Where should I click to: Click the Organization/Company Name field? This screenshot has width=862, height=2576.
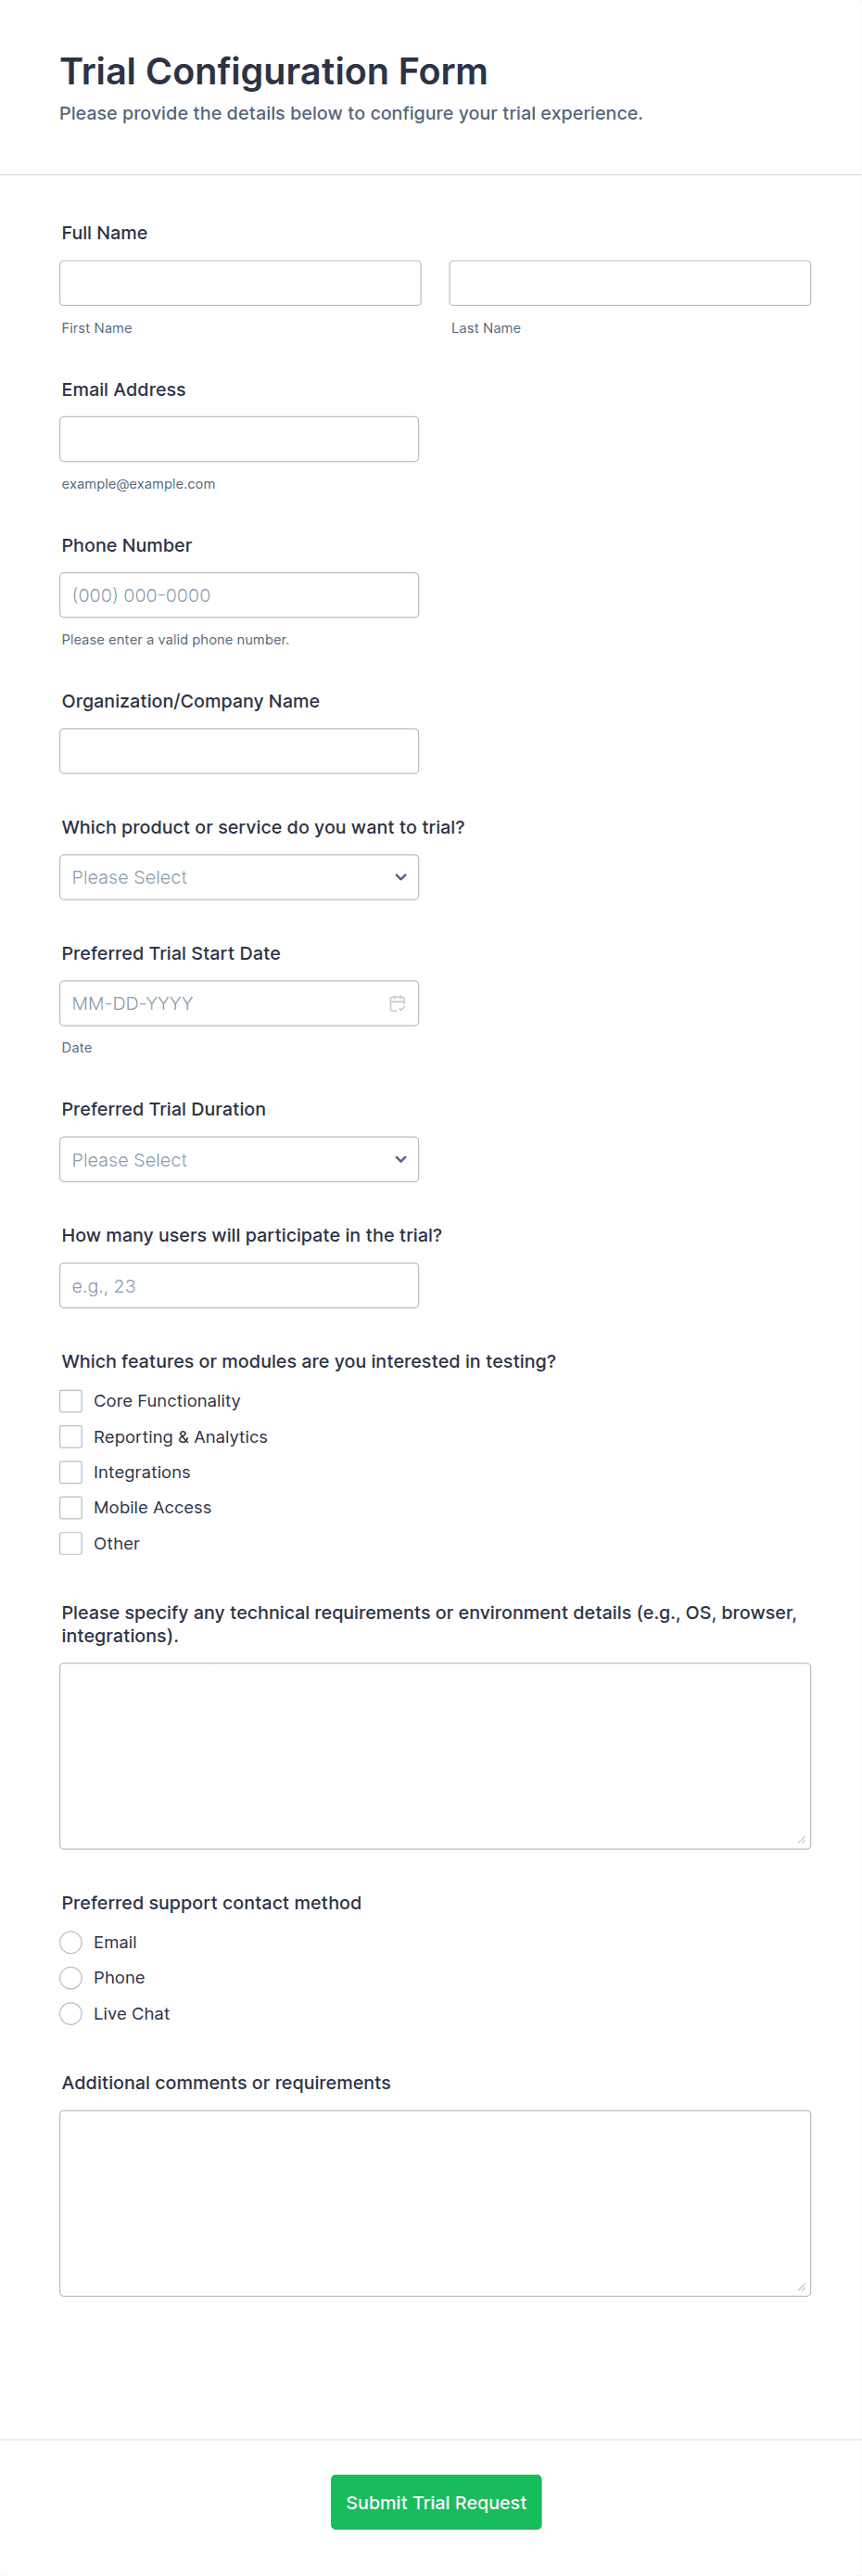pos(239,751)
